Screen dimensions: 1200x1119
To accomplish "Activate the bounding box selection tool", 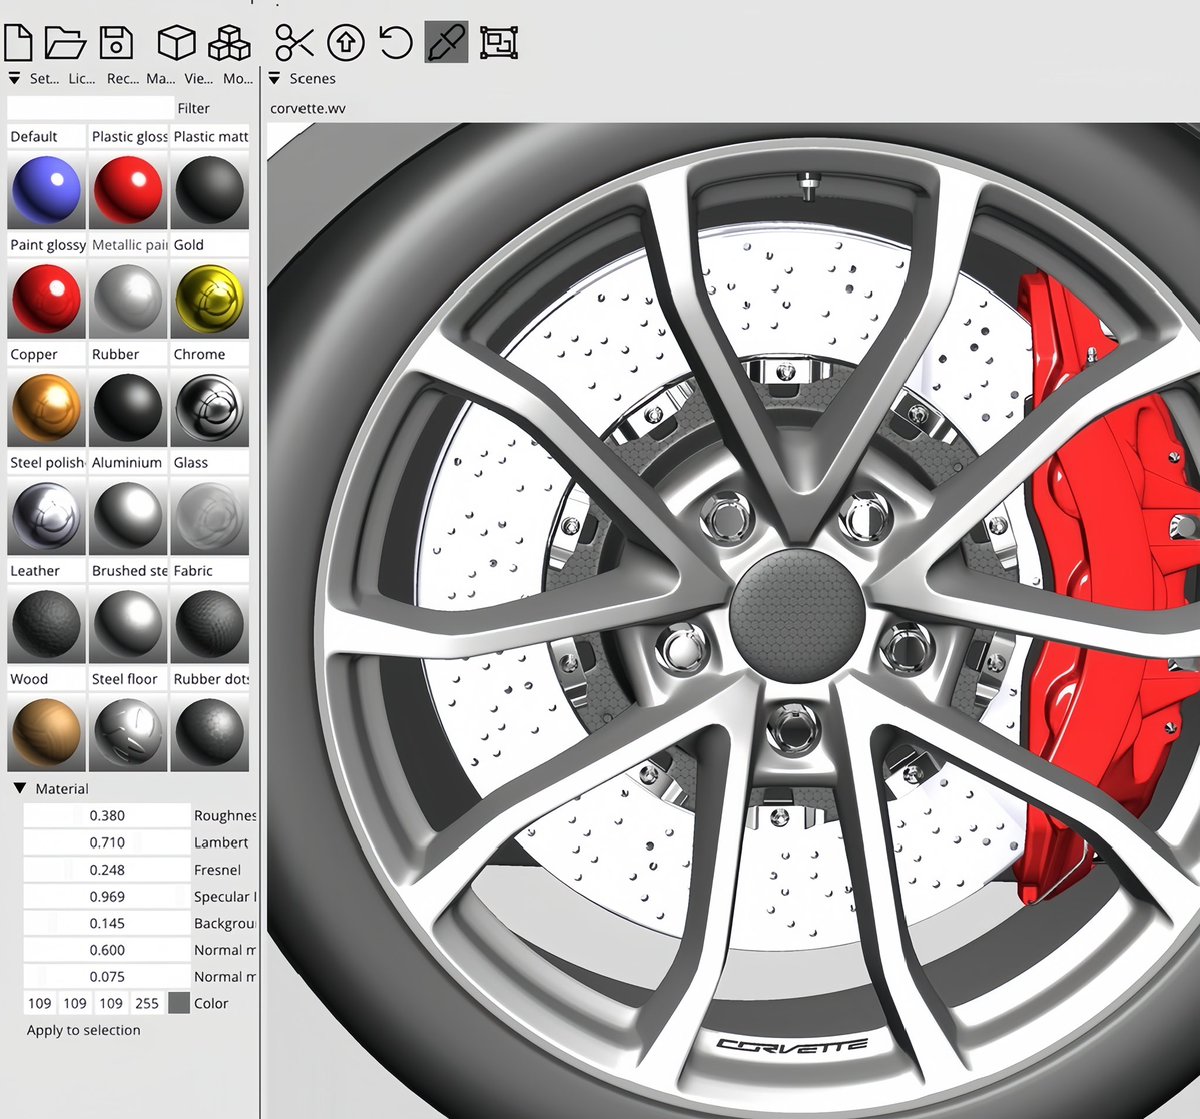I will tap(499, 42).
